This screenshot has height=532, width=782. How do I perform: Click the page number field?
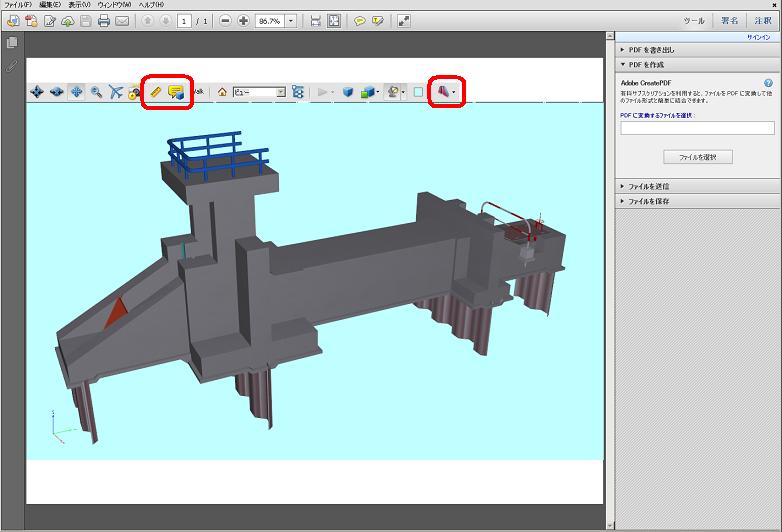point(184,21)
